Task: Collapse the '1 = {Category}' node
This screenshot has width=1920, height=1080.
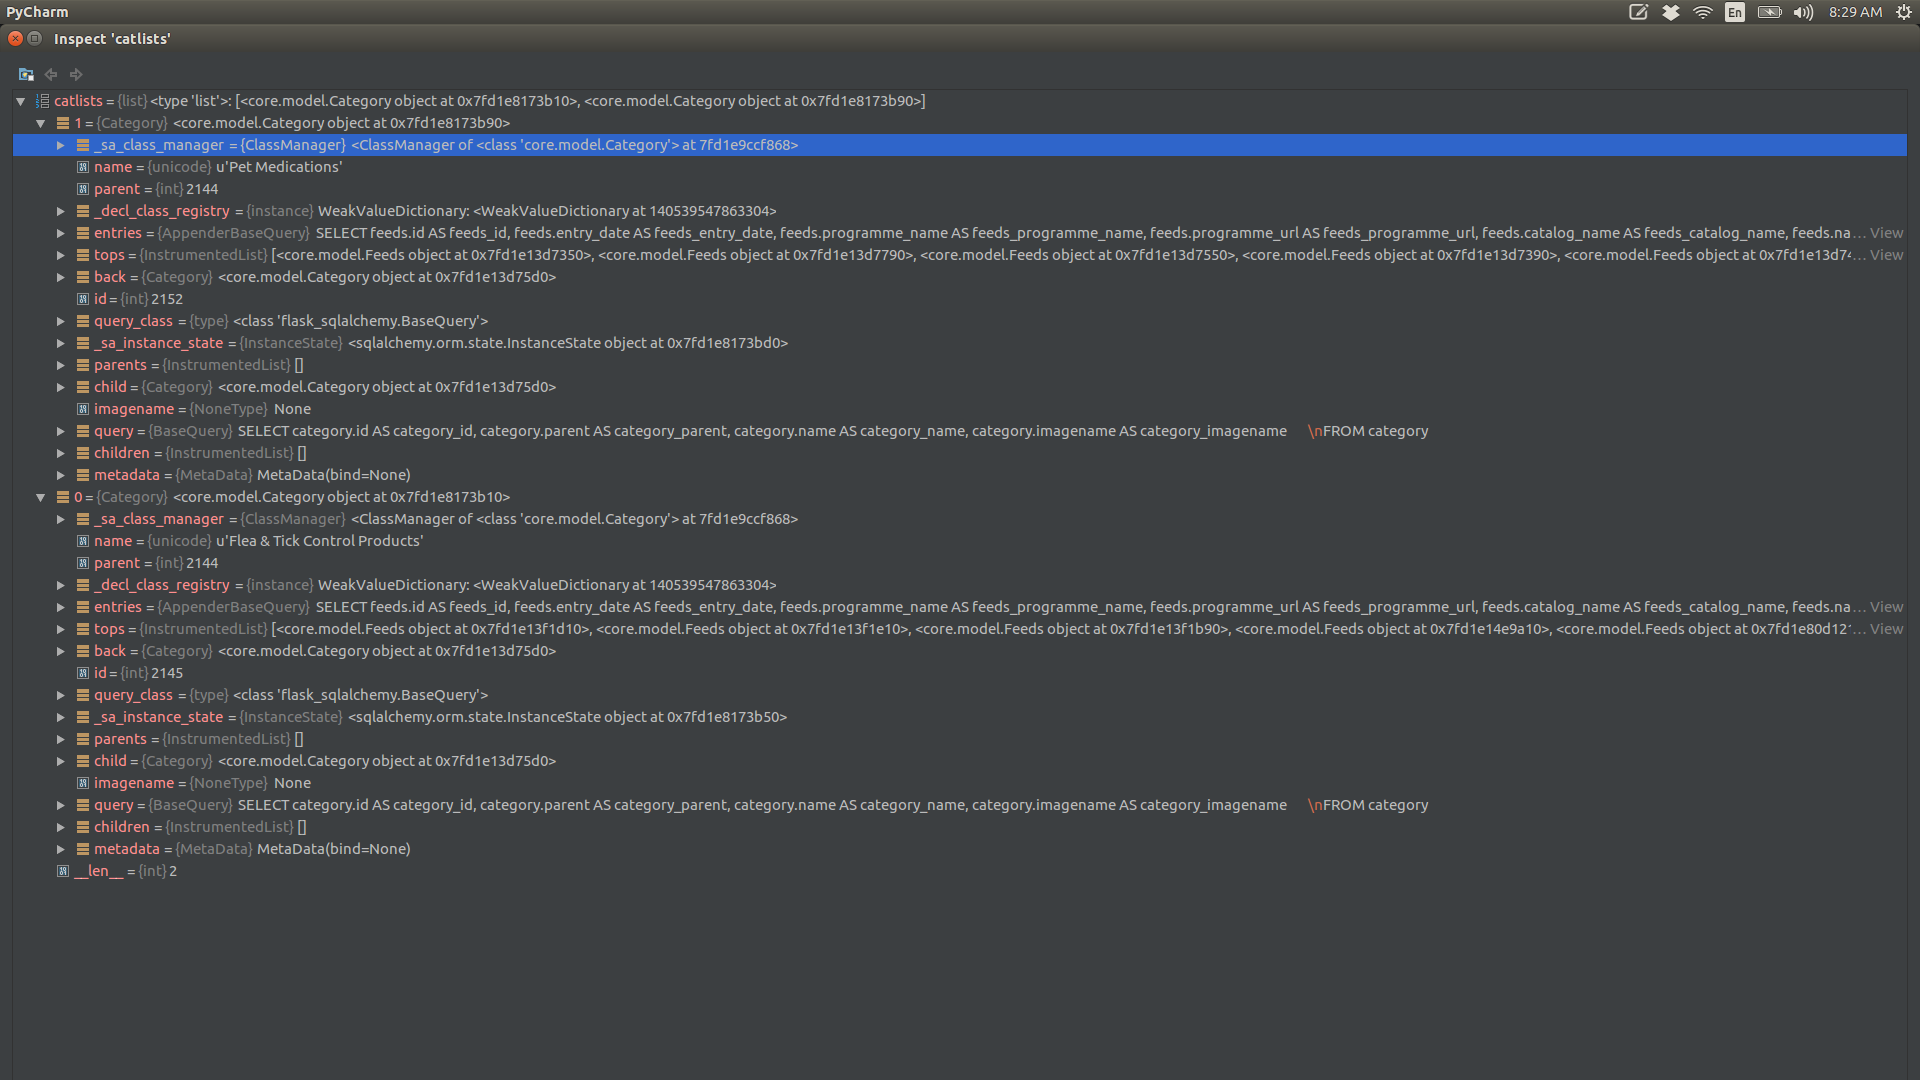Action: [x=40, y=123]
